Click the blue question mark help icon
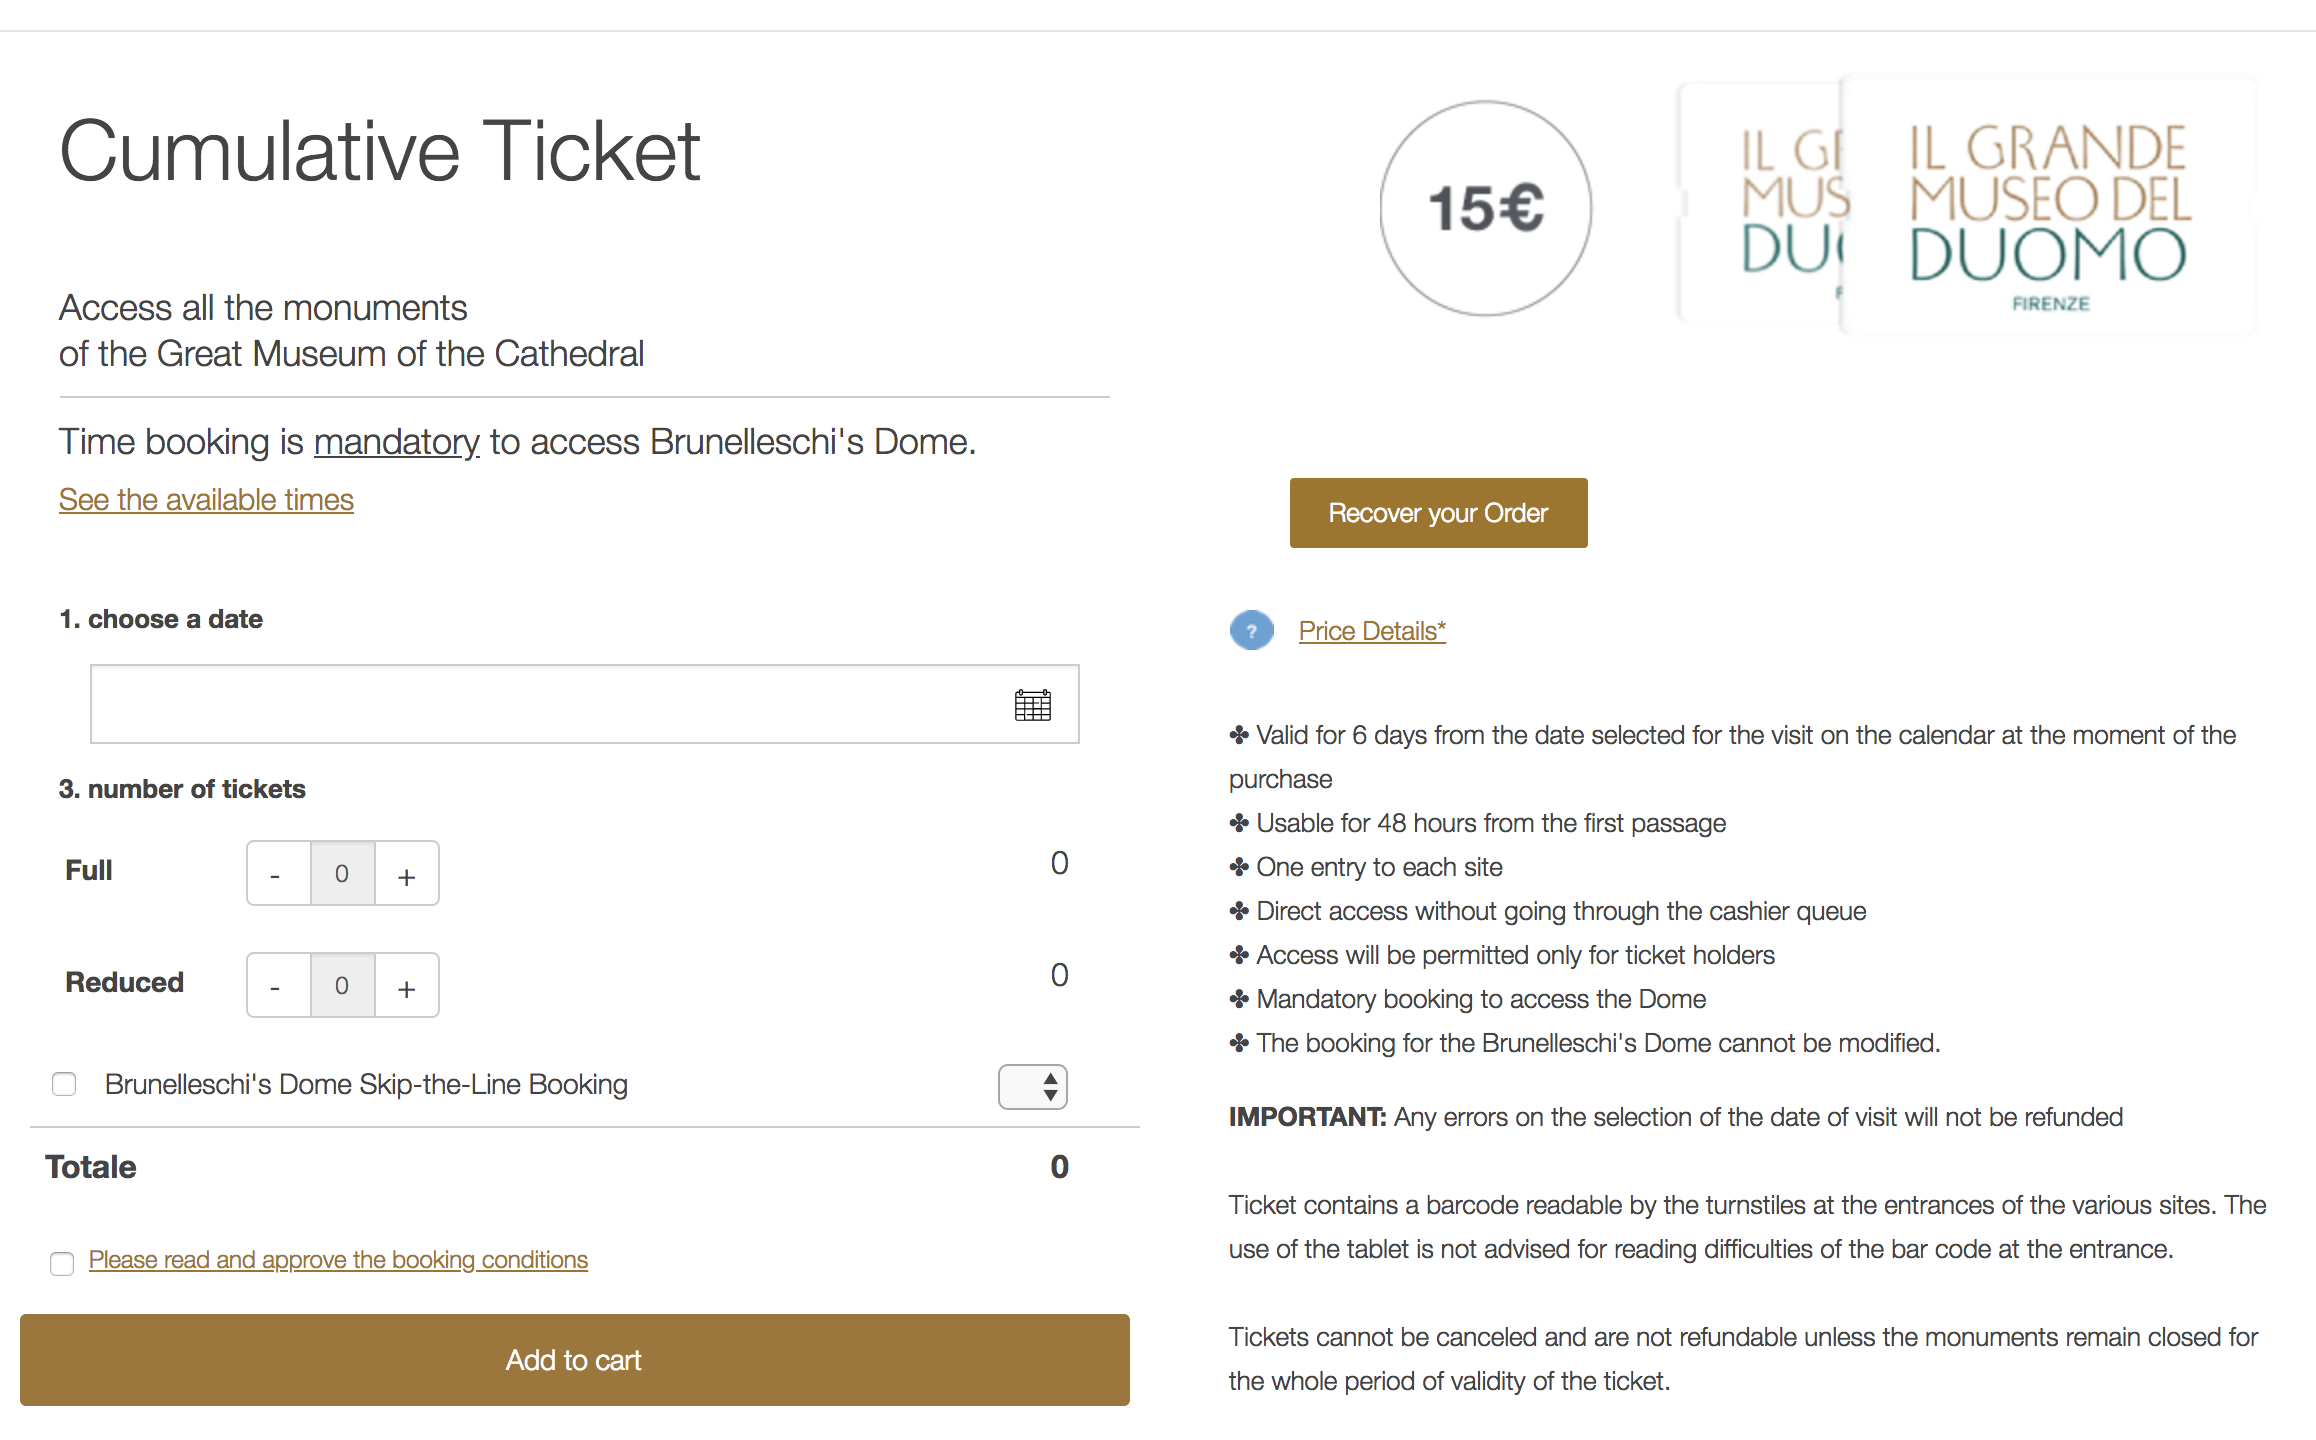The image size is (2316, 1440). point(1251,631)
